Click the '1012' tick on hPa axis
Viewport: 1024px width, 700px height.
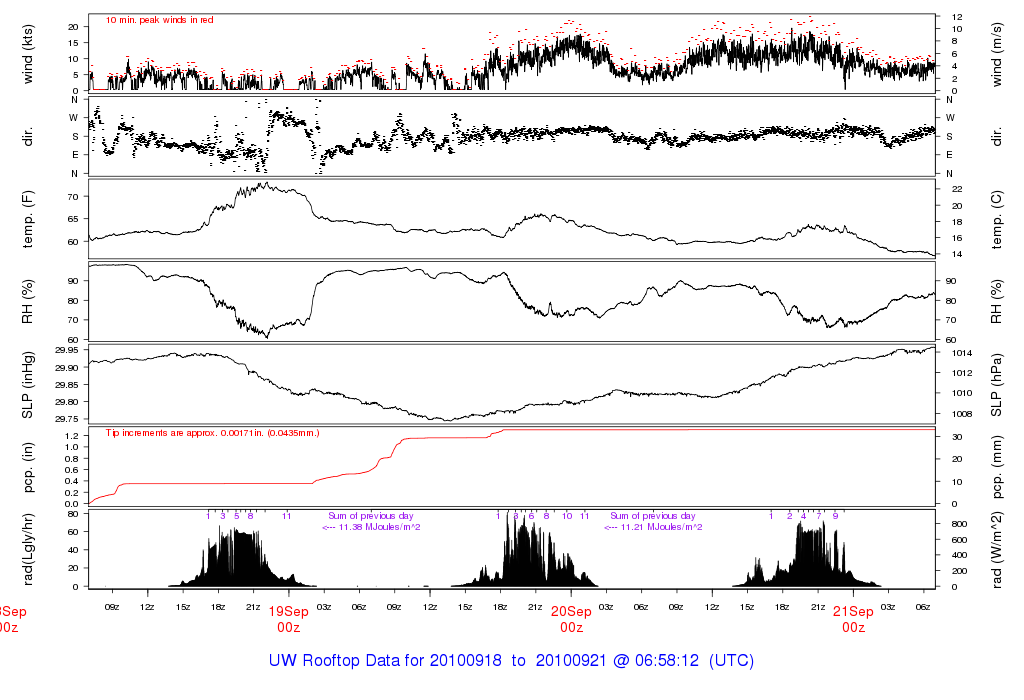pos(961,374)
